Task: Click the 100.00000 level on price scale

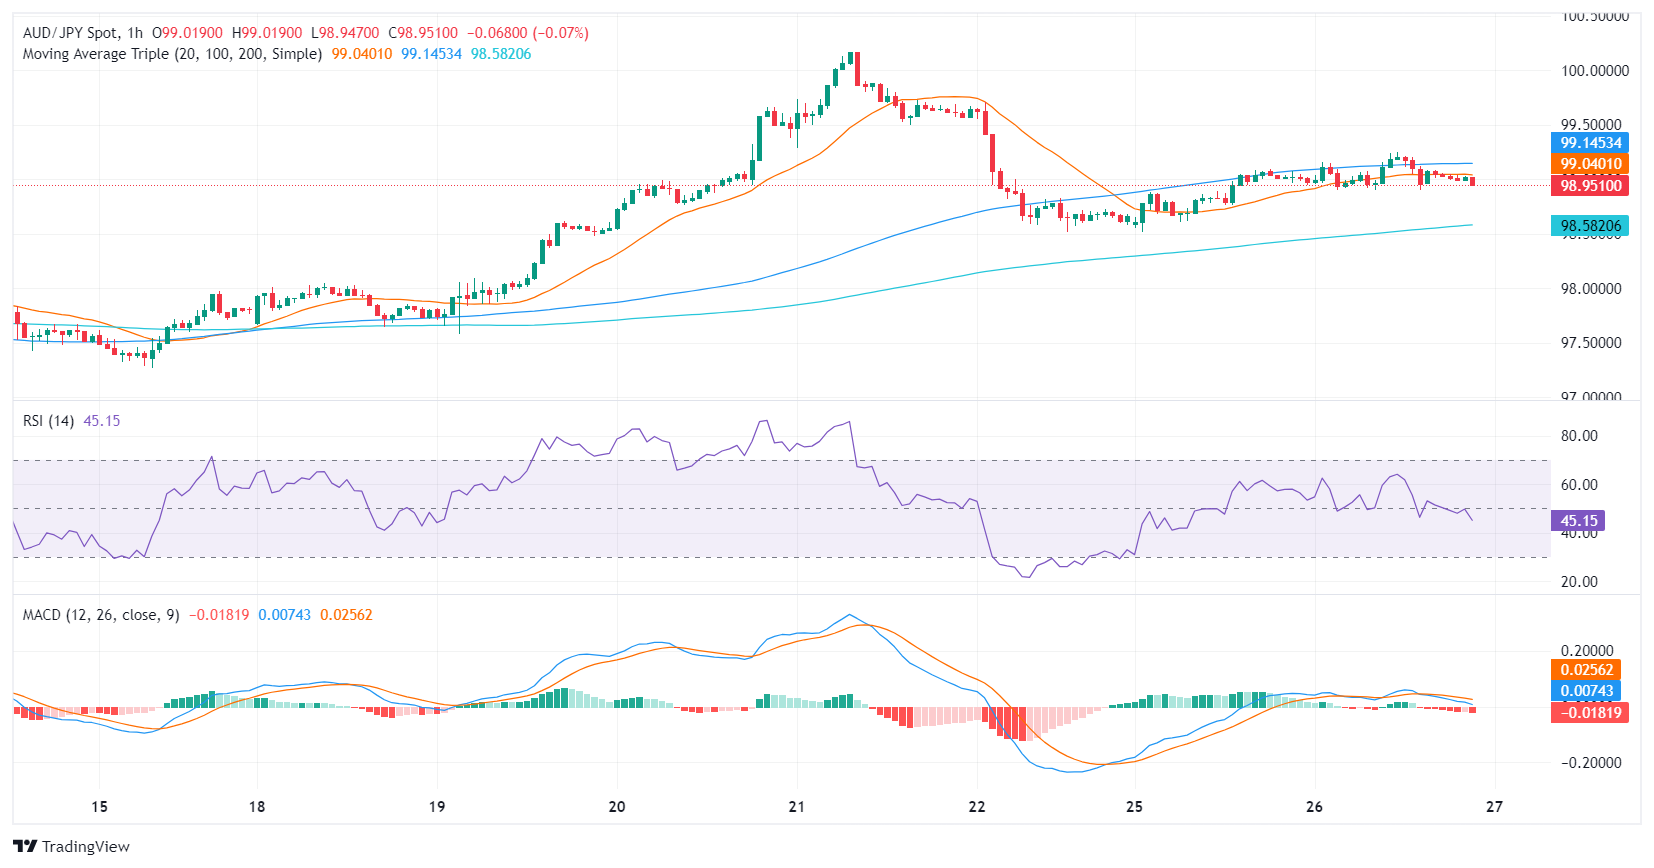Action: pyautogui.click(x=1595, y=71)
